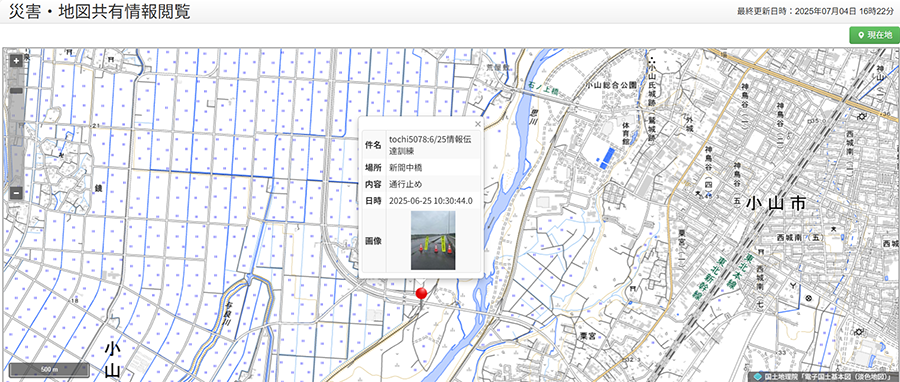900x382 pixels.
Task: Zoom in with the plus button
Action: [16, 61]
